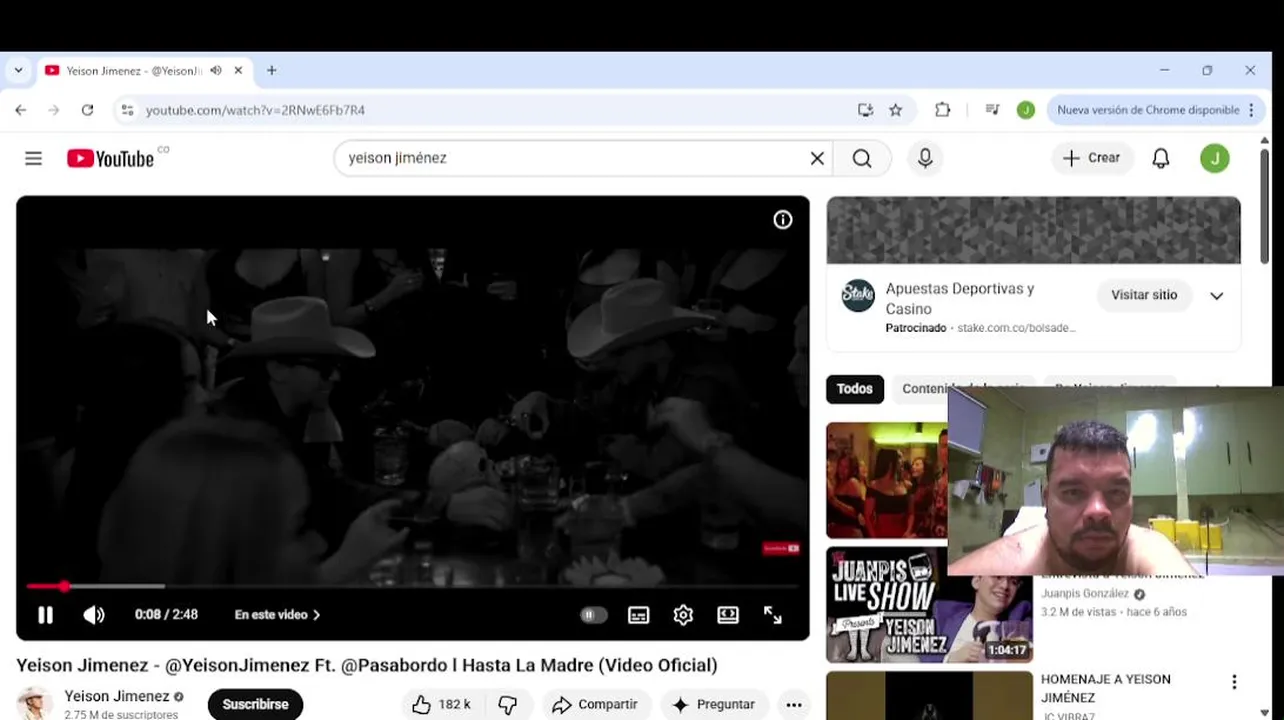Open first recommended video thumbnail
This screenshot has width=1284, height=720.
click(887, 480)
